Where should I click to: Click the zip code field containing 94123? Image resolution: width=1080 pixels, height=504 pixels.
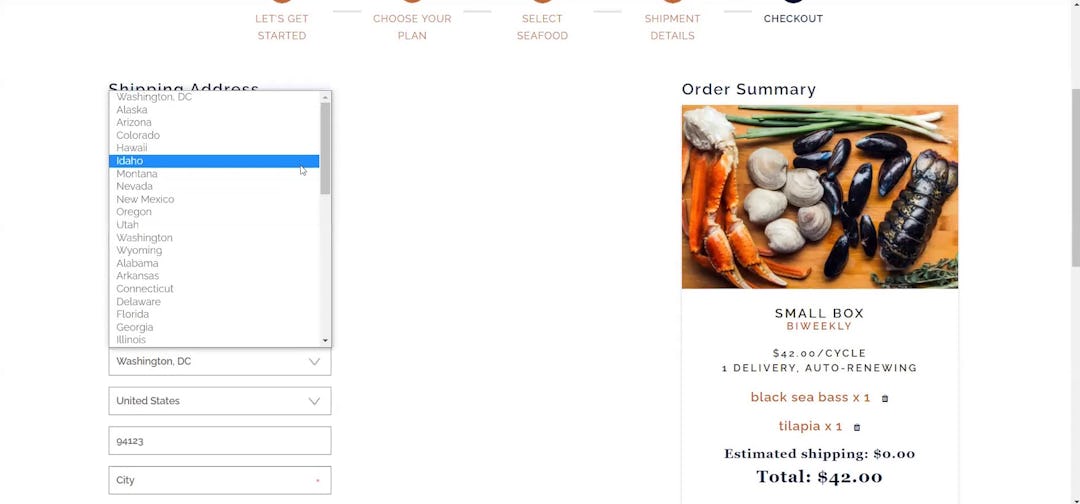tap(220, 441)
